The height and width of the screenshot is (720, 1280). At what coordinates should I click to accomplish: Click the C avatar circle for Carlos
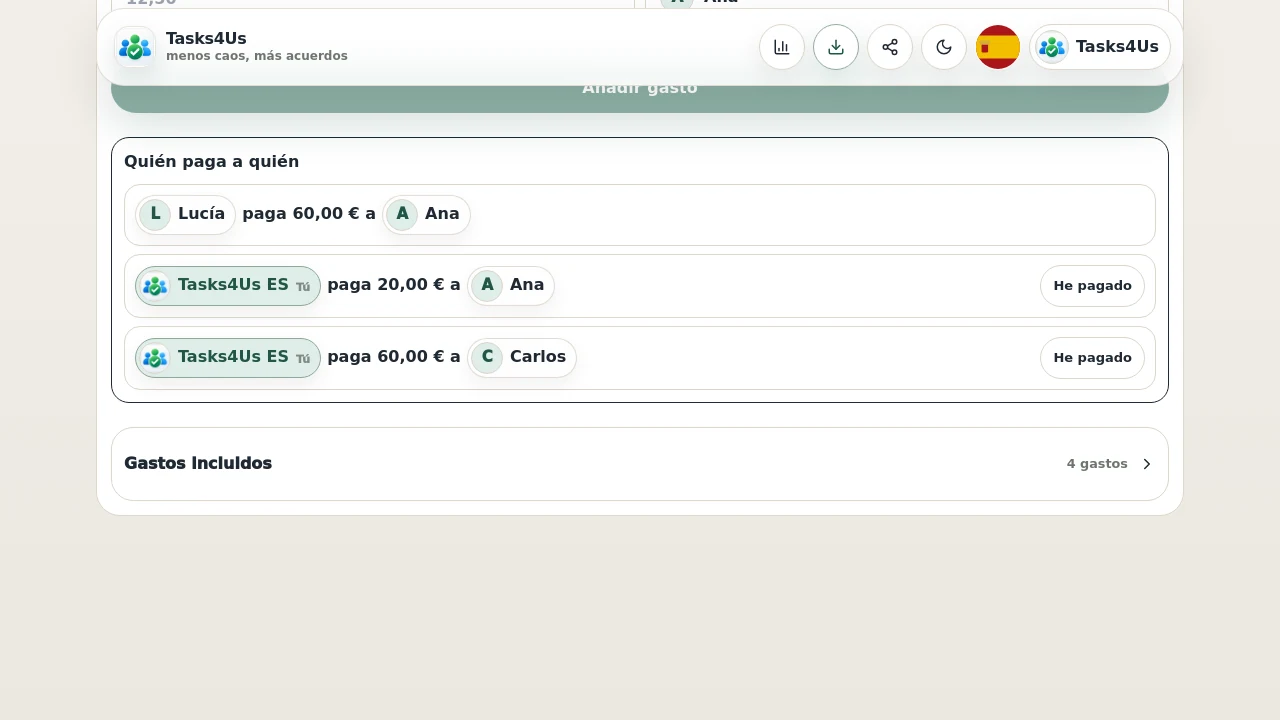click(487, 357)
